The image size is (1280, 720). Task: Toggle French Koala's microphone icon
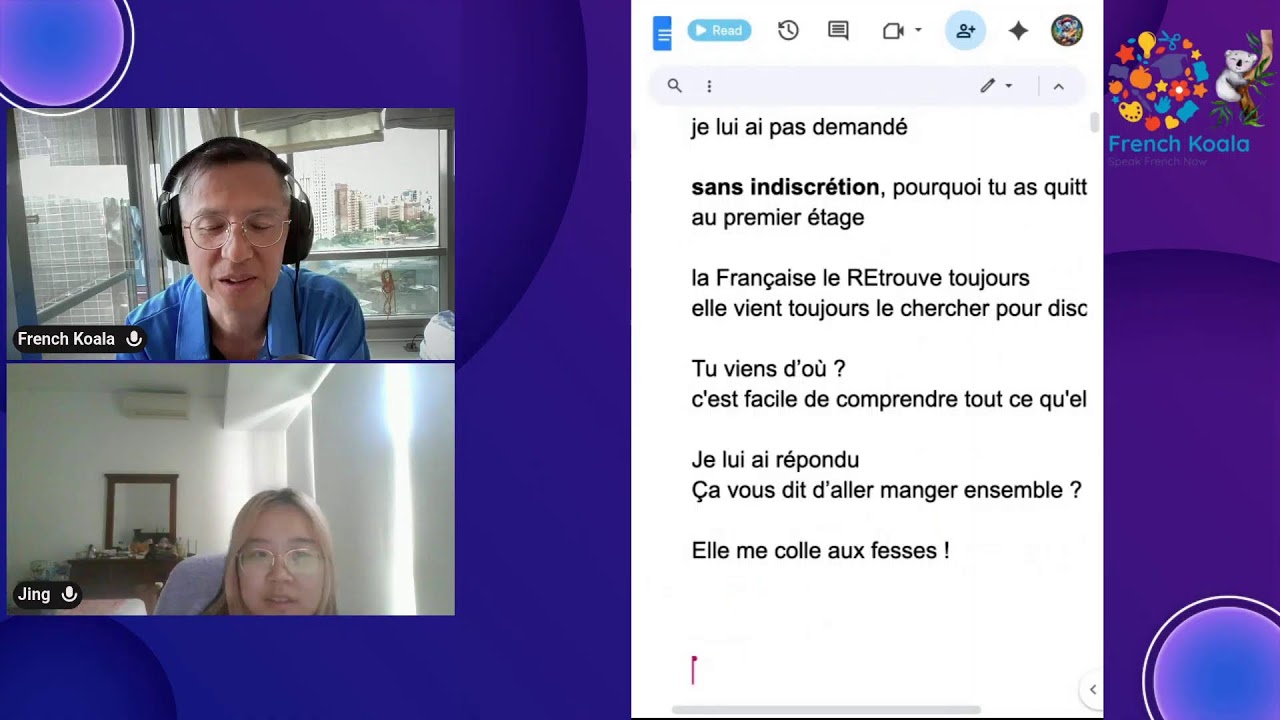133,339
